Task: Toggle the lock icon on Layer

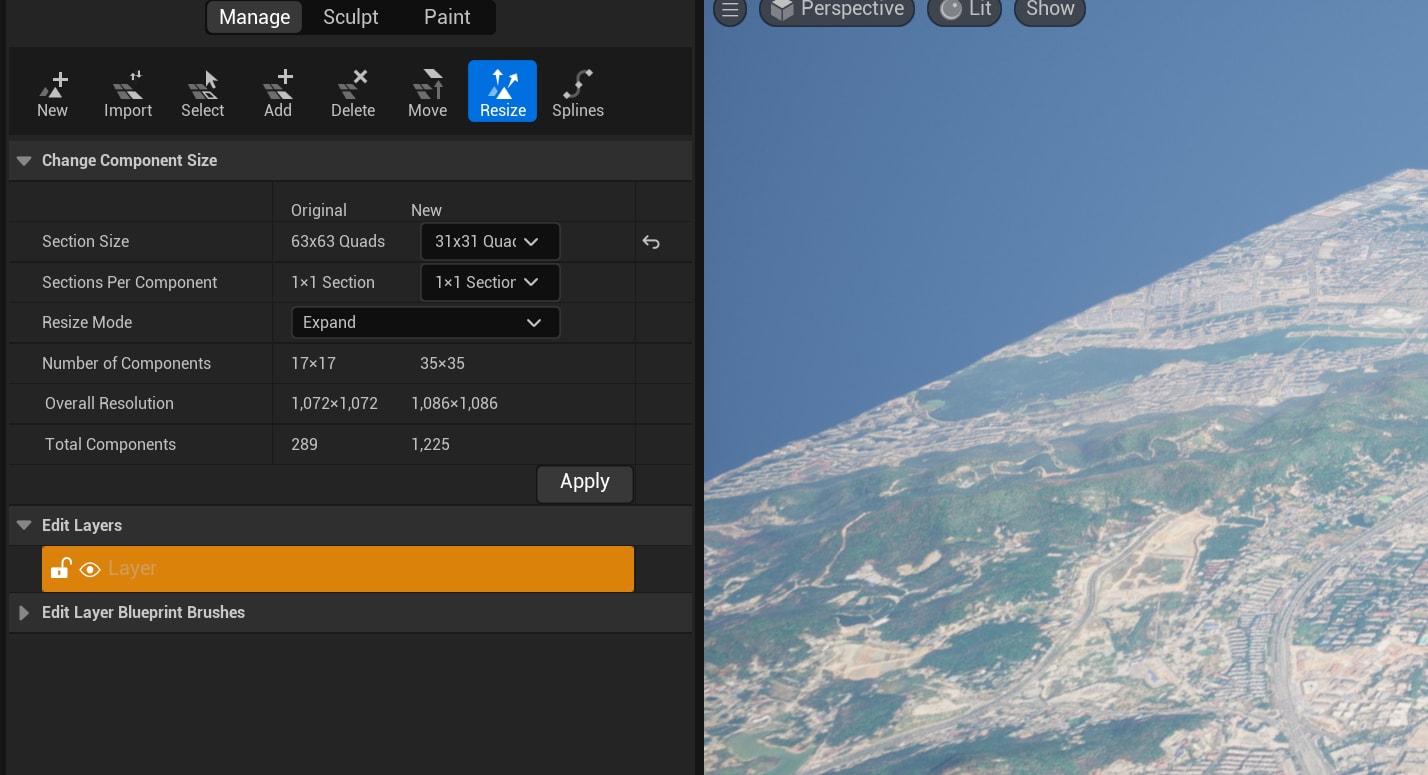Action: pos(60,569)
